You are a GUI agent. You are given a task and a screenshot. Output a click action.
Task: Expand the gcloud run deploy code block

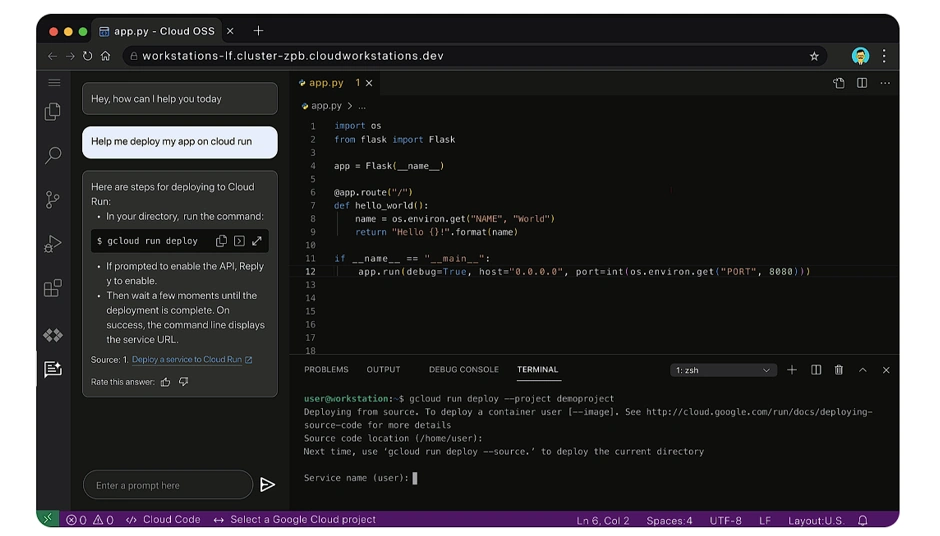point(257,241)
